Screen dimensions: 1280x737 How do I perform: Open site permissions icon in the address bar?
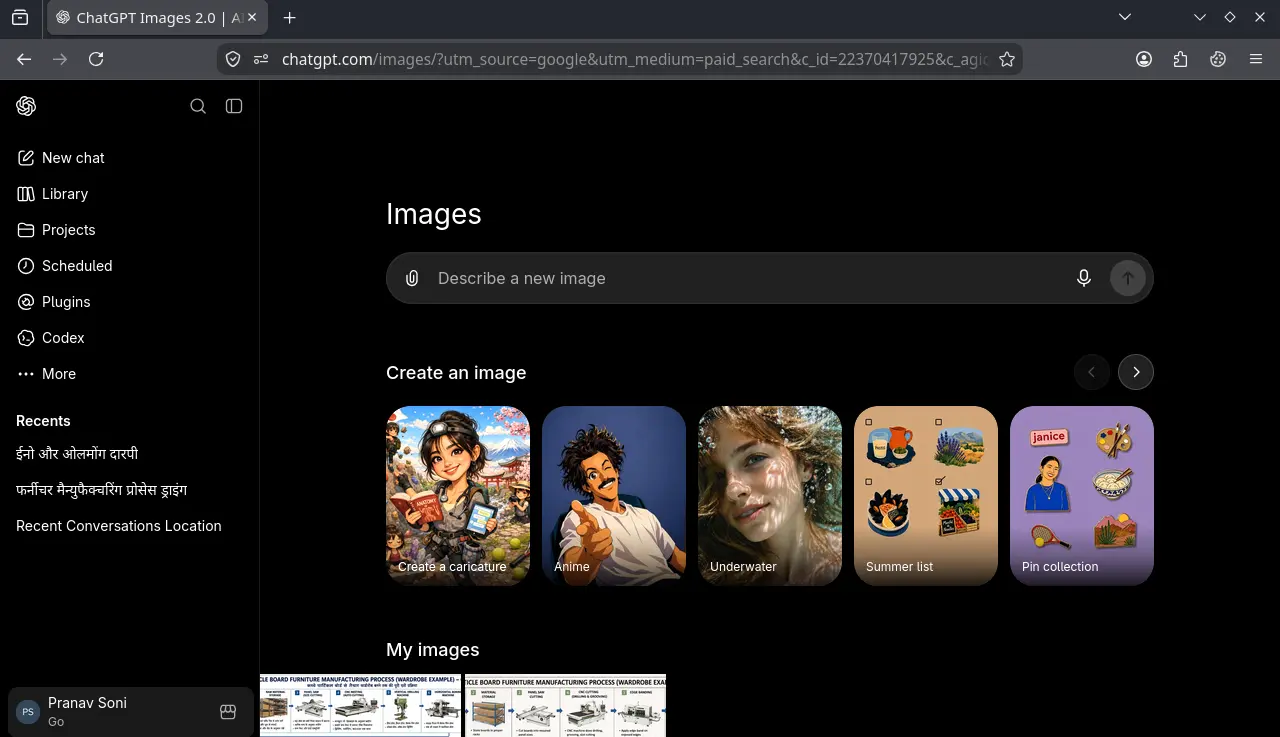coord(261,59)
